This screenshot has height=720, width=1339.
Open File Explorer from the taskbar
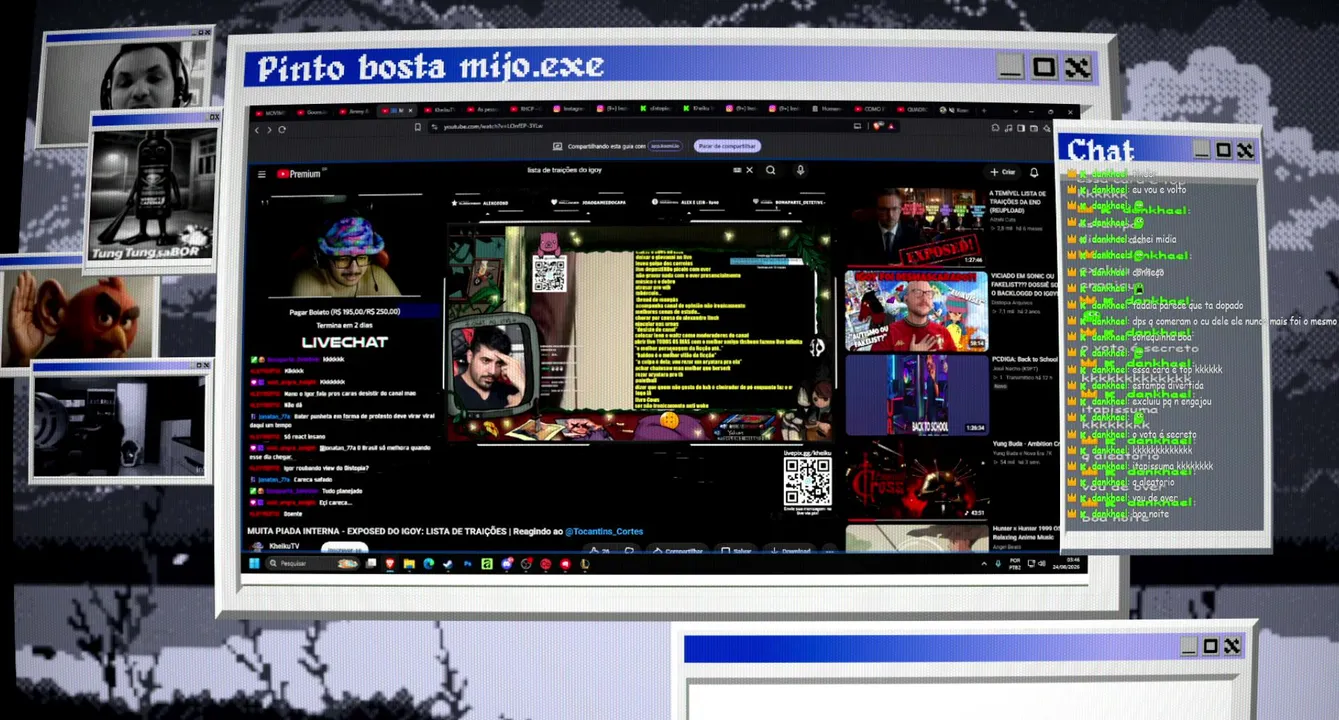point(409,564)
